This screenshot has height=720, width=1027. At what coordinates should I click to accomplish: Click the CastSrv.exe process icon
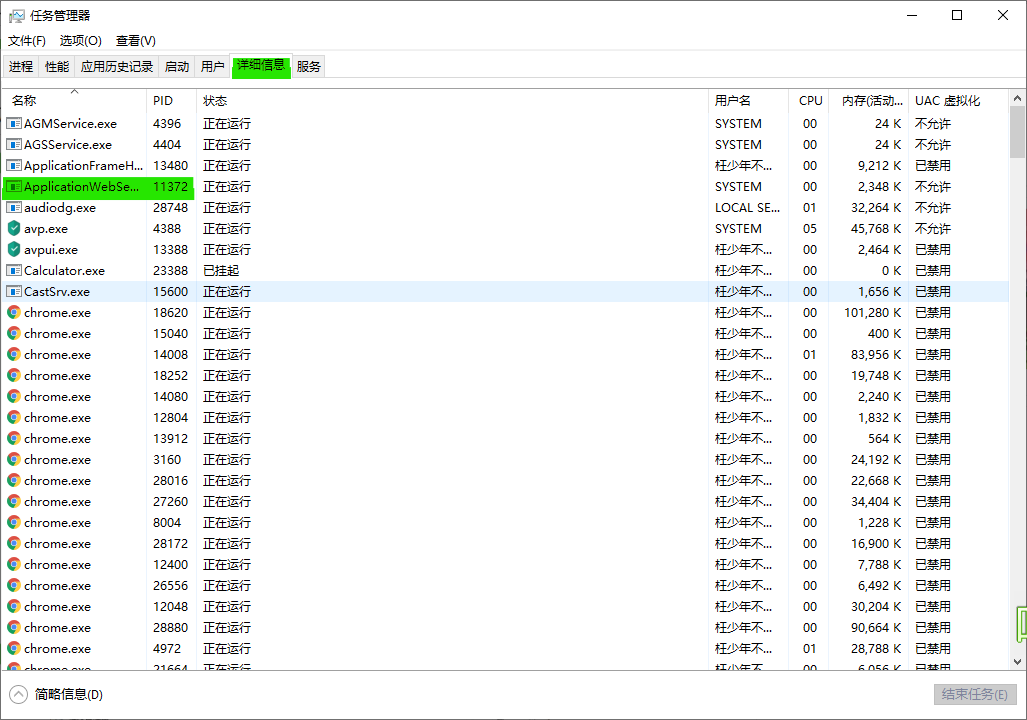(x=14, y=291)
